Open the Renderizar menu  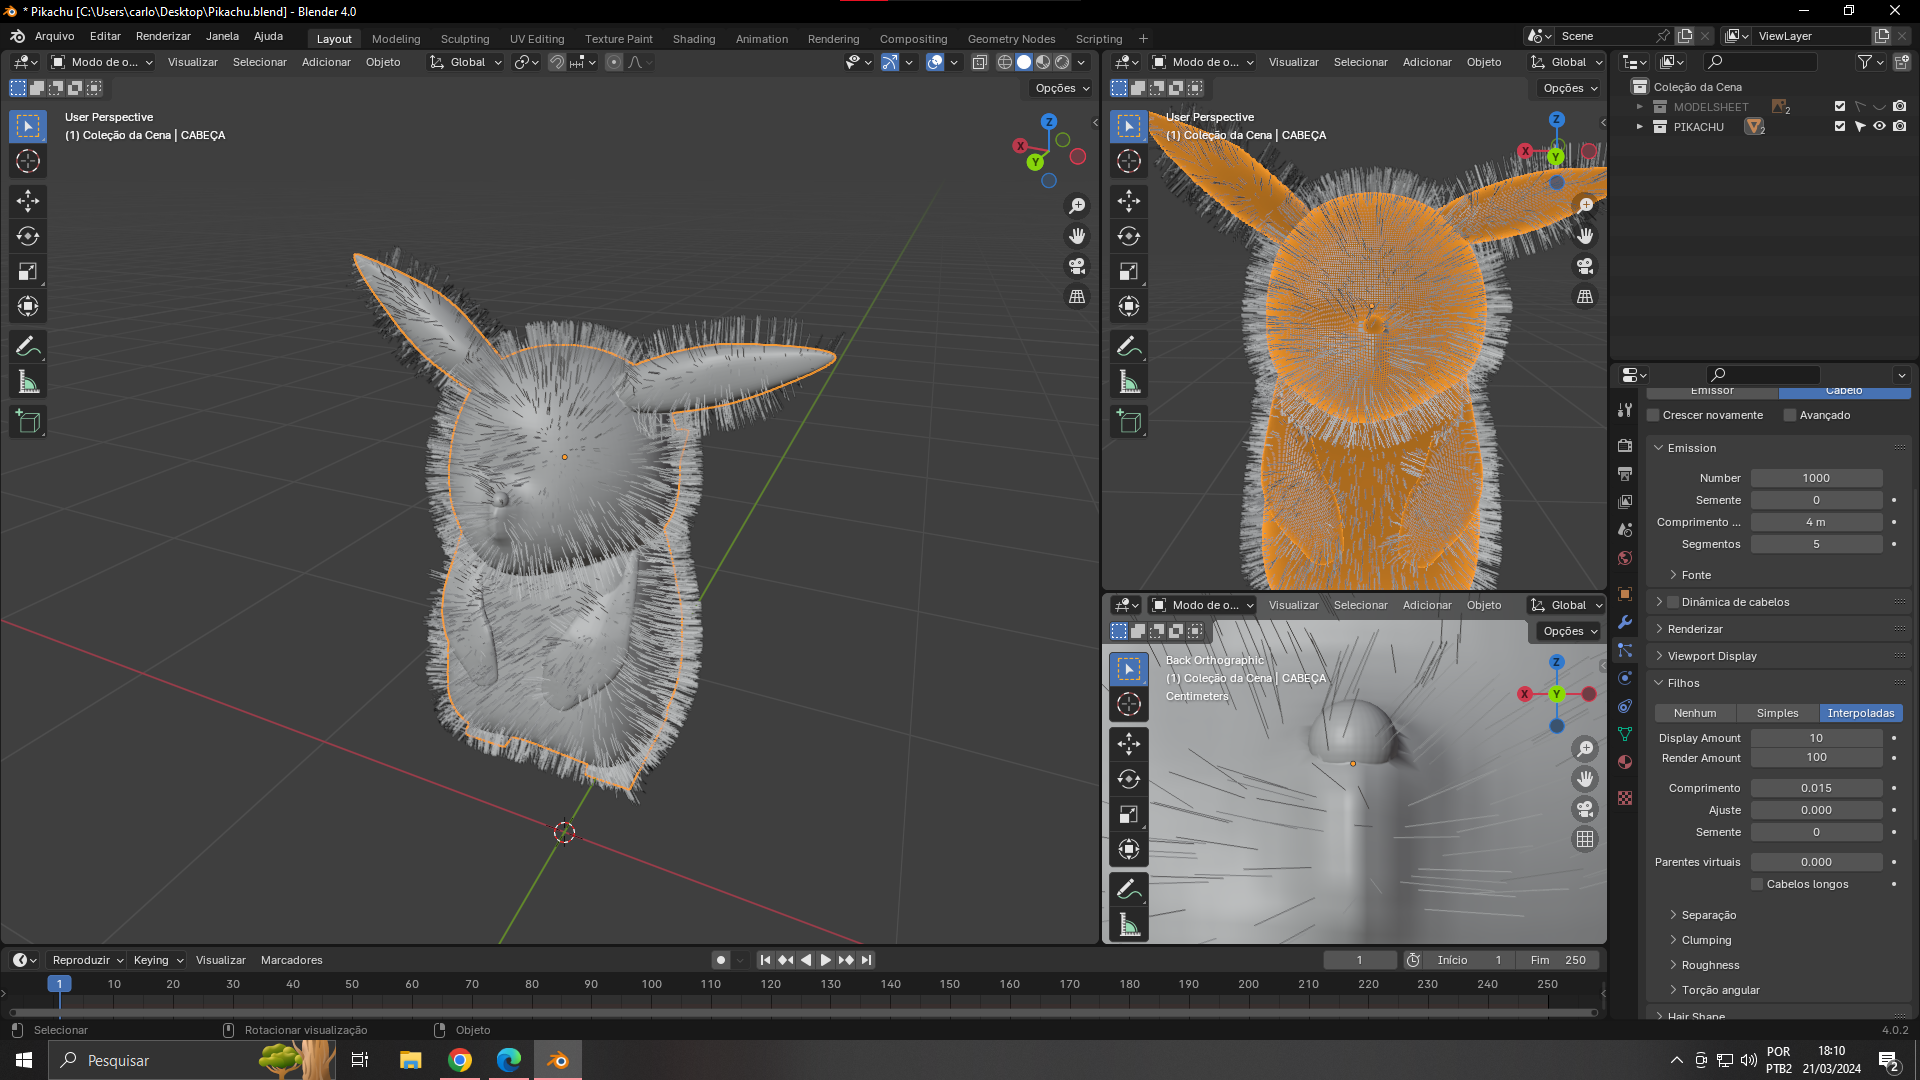[163, 36]
